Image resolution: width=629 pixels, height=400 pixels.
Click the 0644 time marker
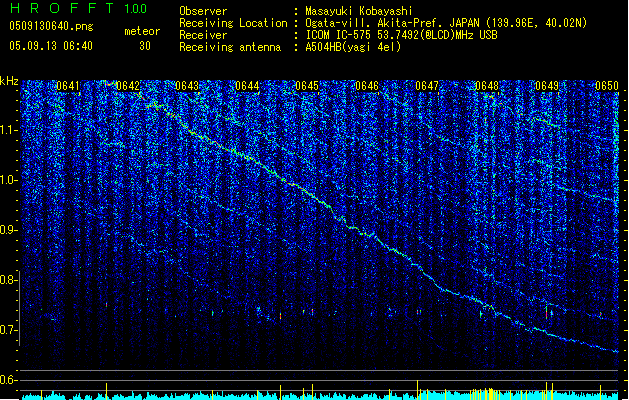pos(247,86)
